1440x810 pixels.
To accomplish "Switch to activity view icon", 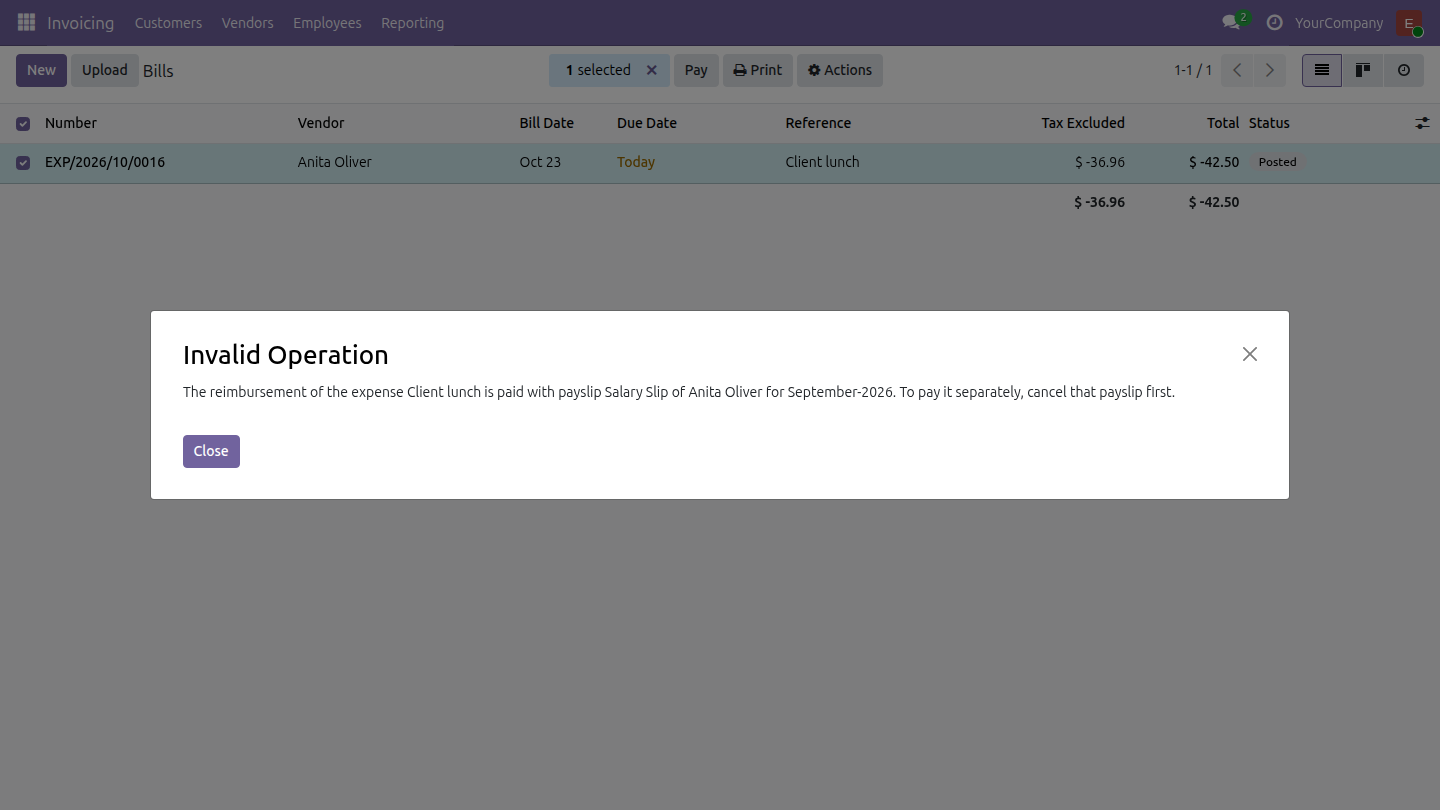I will [x=1404, y=70].
